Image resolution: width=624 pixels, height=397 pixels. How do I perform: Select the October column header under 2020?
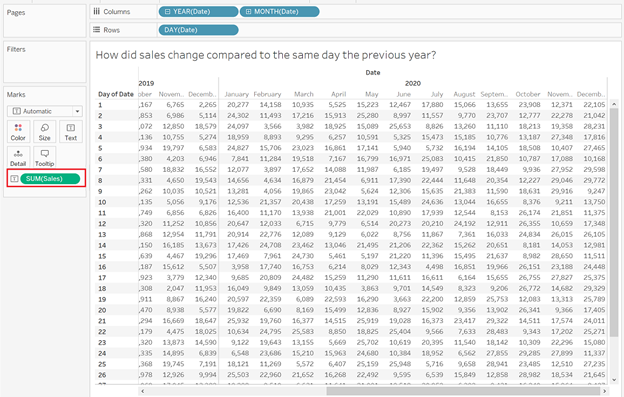point(528,94)
